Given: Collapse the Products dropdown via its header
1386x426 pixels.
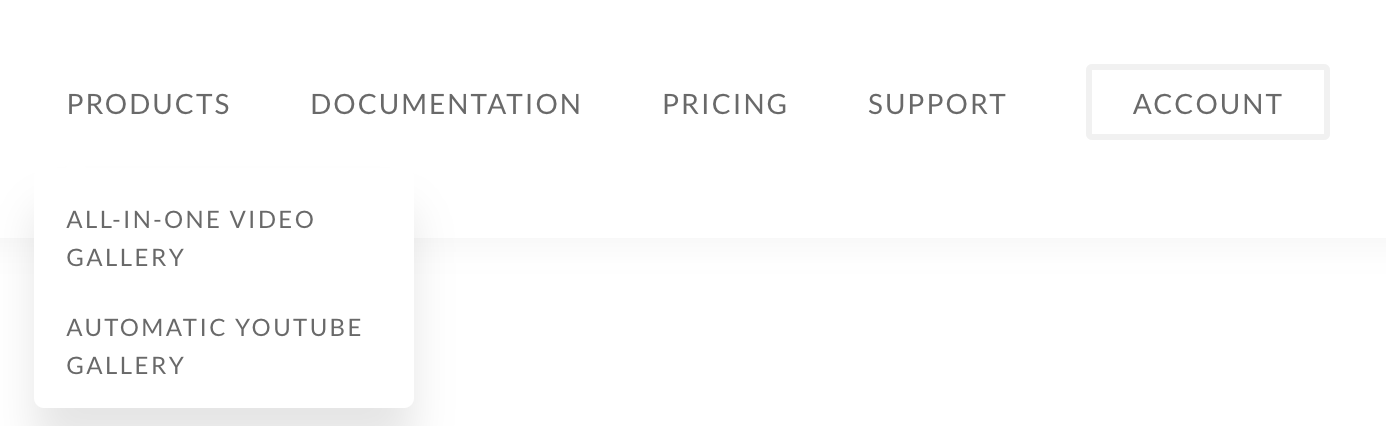Looking at the screenshot, I should [148, 104].
